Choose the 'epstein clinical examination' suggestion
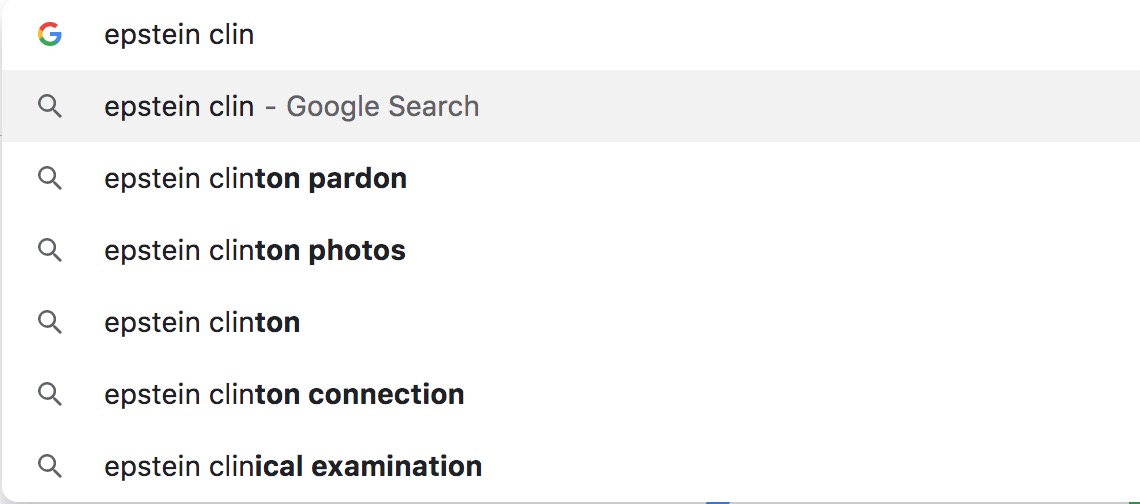Screen dimensions: 1140x504 click(570, 466)
